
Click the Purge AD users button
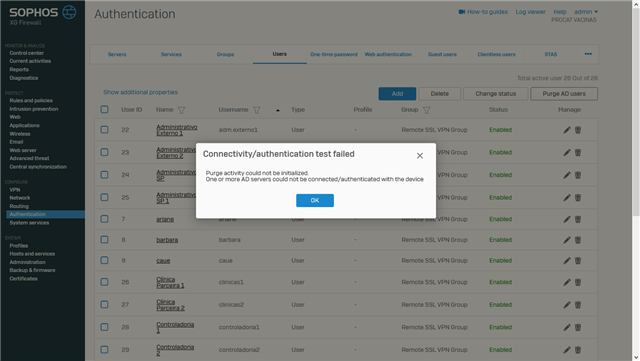coord(564,94)
